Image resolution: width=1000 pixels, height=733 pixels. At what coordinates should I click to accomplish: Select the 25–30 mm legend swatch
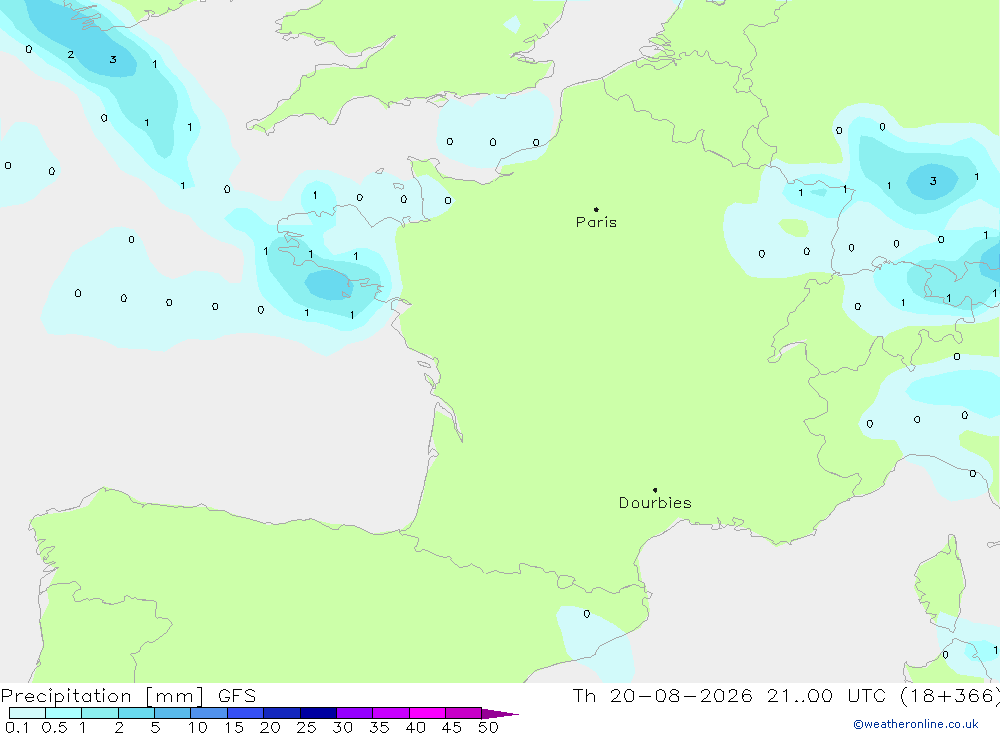[x=318, y=713]
